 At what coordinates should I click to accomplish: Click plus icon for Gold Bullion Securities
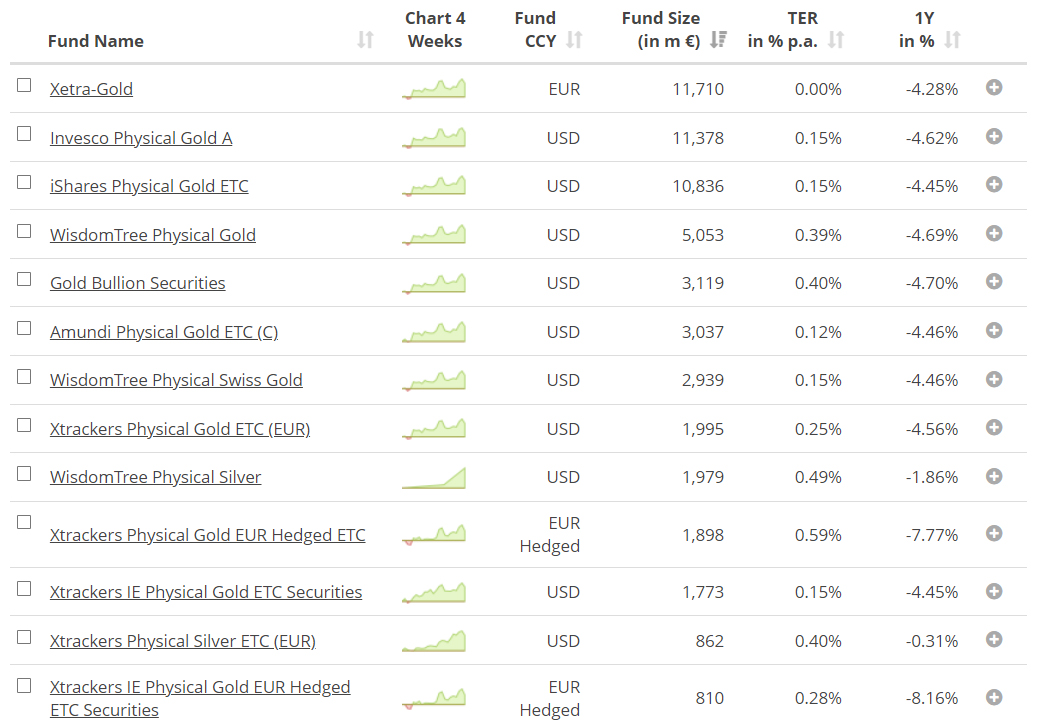click(x=994, y=282)
